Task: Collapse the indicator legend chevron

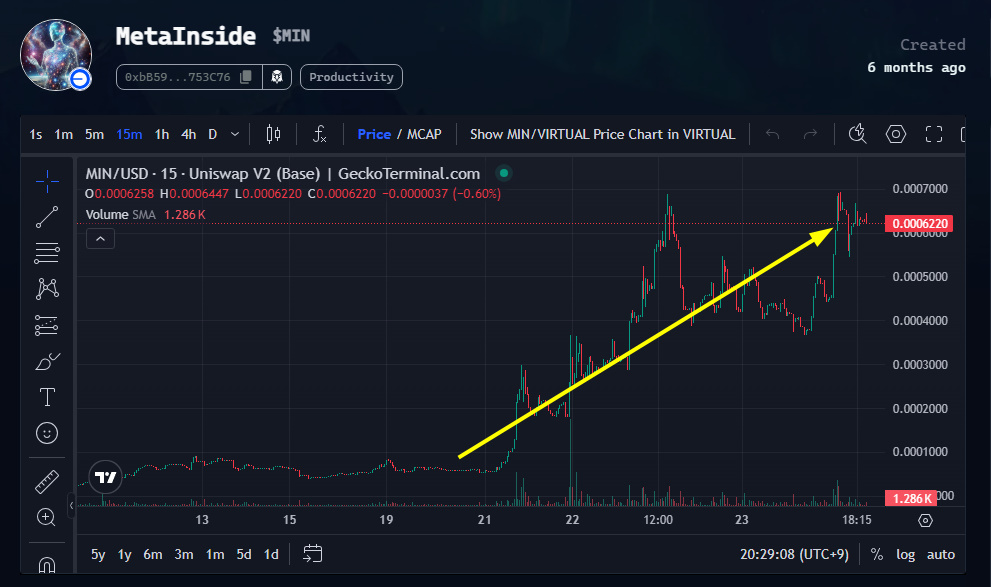Action: 100,239
